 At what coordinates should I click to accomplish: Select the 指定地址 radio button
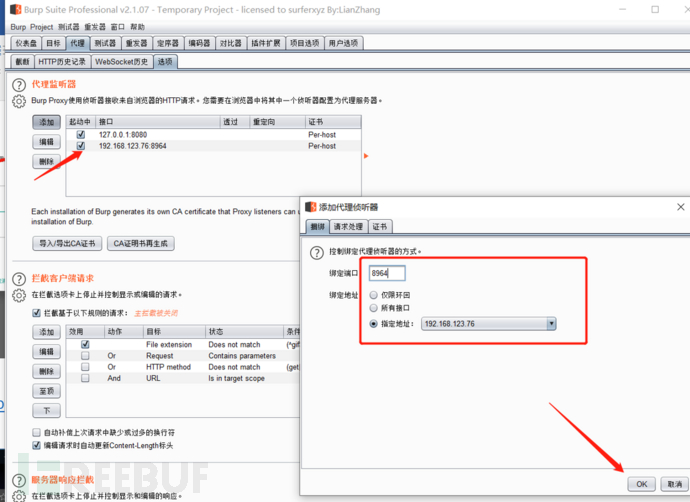coord(374,324)
